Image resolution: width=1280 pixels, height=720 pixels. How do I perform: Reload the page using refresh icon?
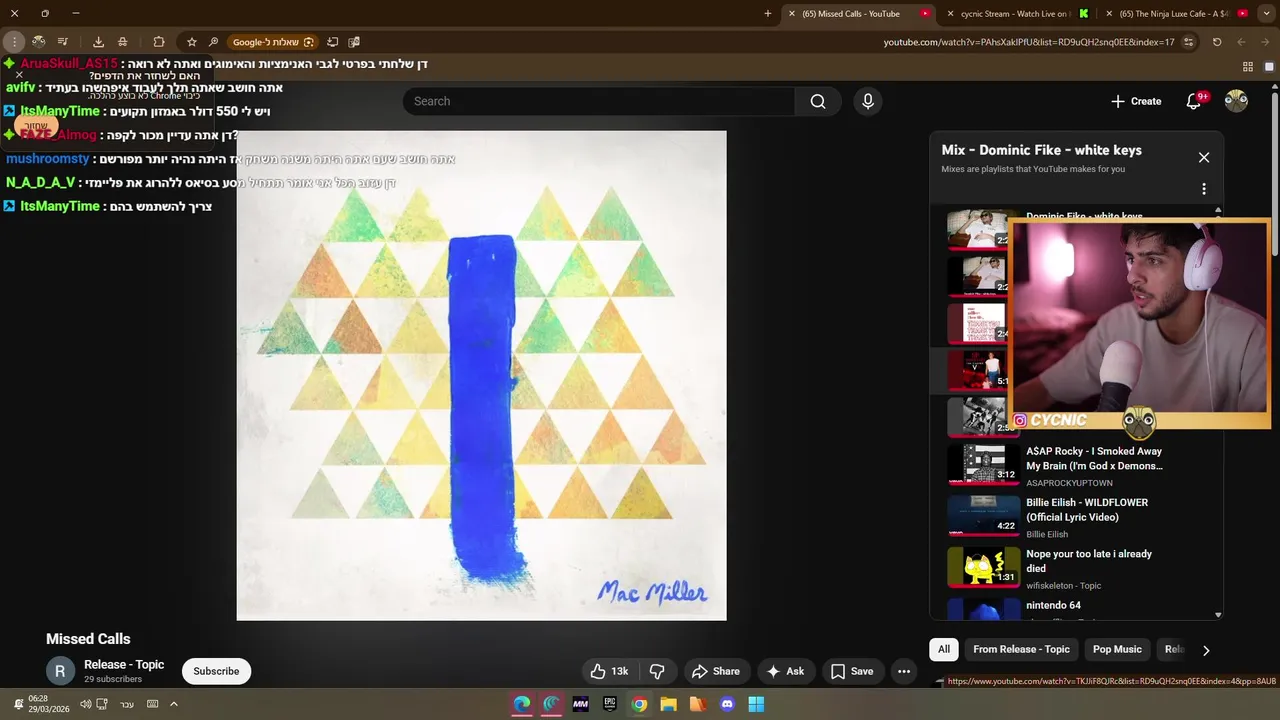(x=1217, y=42)
